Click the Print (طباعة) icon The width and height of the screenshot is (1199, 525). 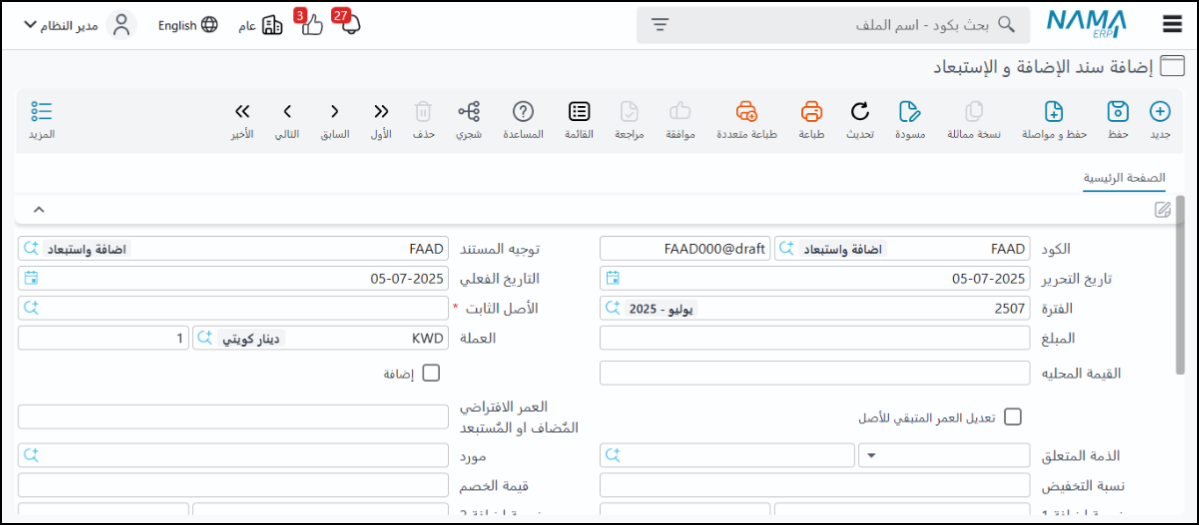(811, 112)
